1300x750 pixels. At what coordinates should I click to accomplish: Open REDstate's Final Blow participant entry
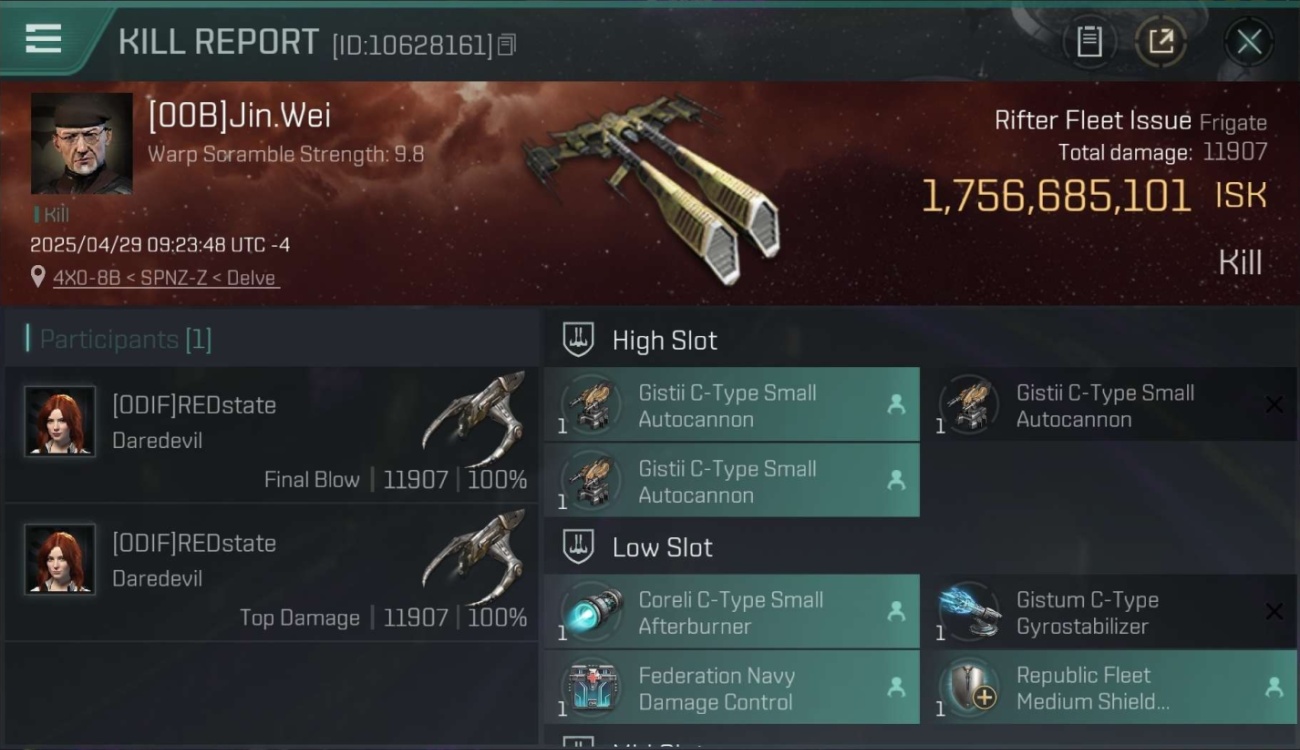pos(272,435)
